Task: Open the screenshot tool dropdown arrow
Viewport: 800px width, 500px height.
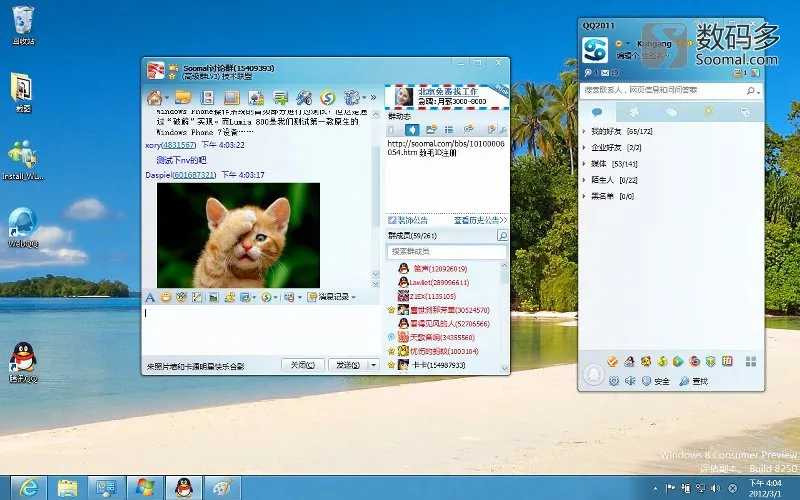Action: coord(254,297)
